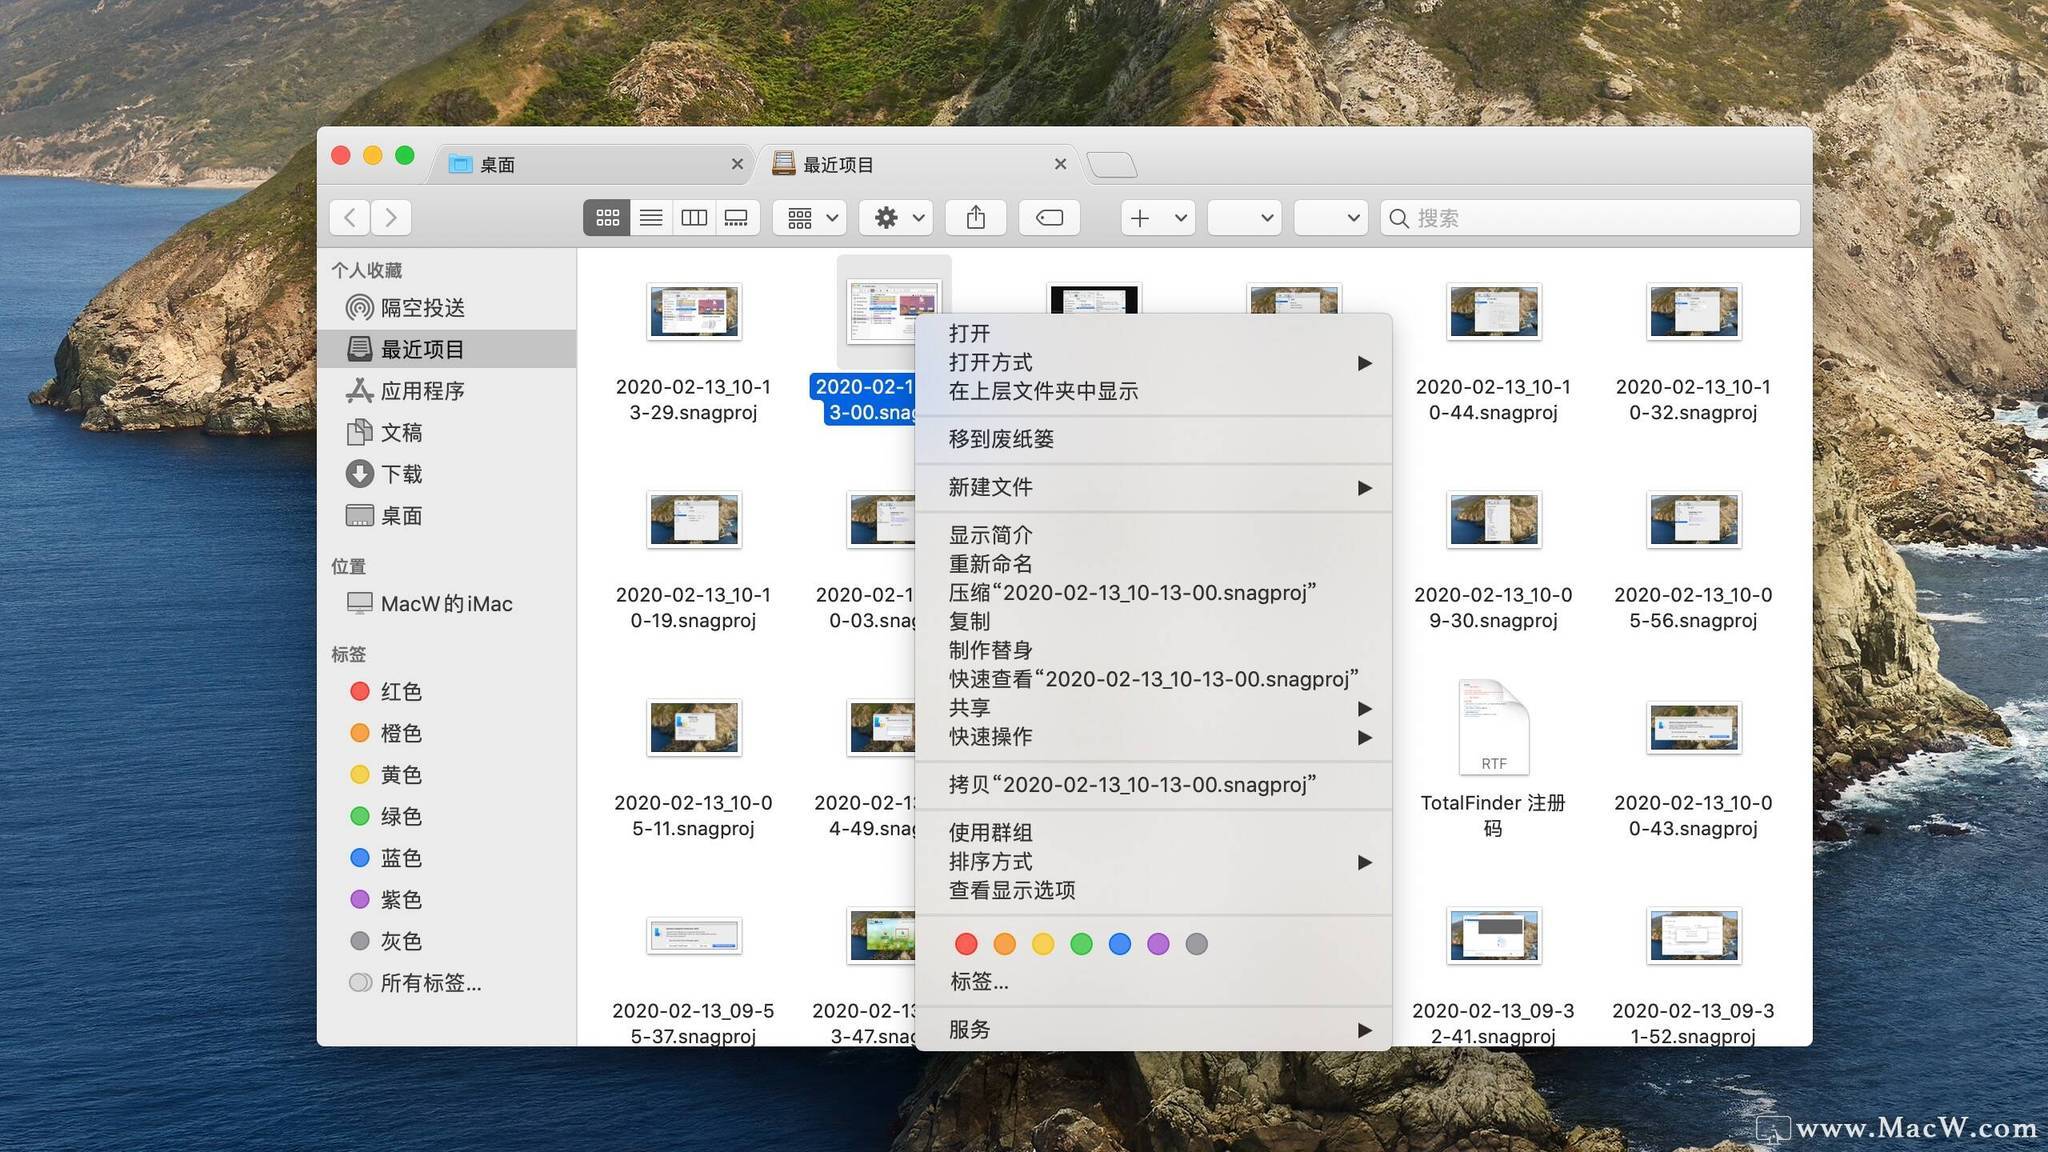Choose 在上层文件夹中显示
The image size is (2048, 1152).
pyautogui.click(x=1153, y=391)
